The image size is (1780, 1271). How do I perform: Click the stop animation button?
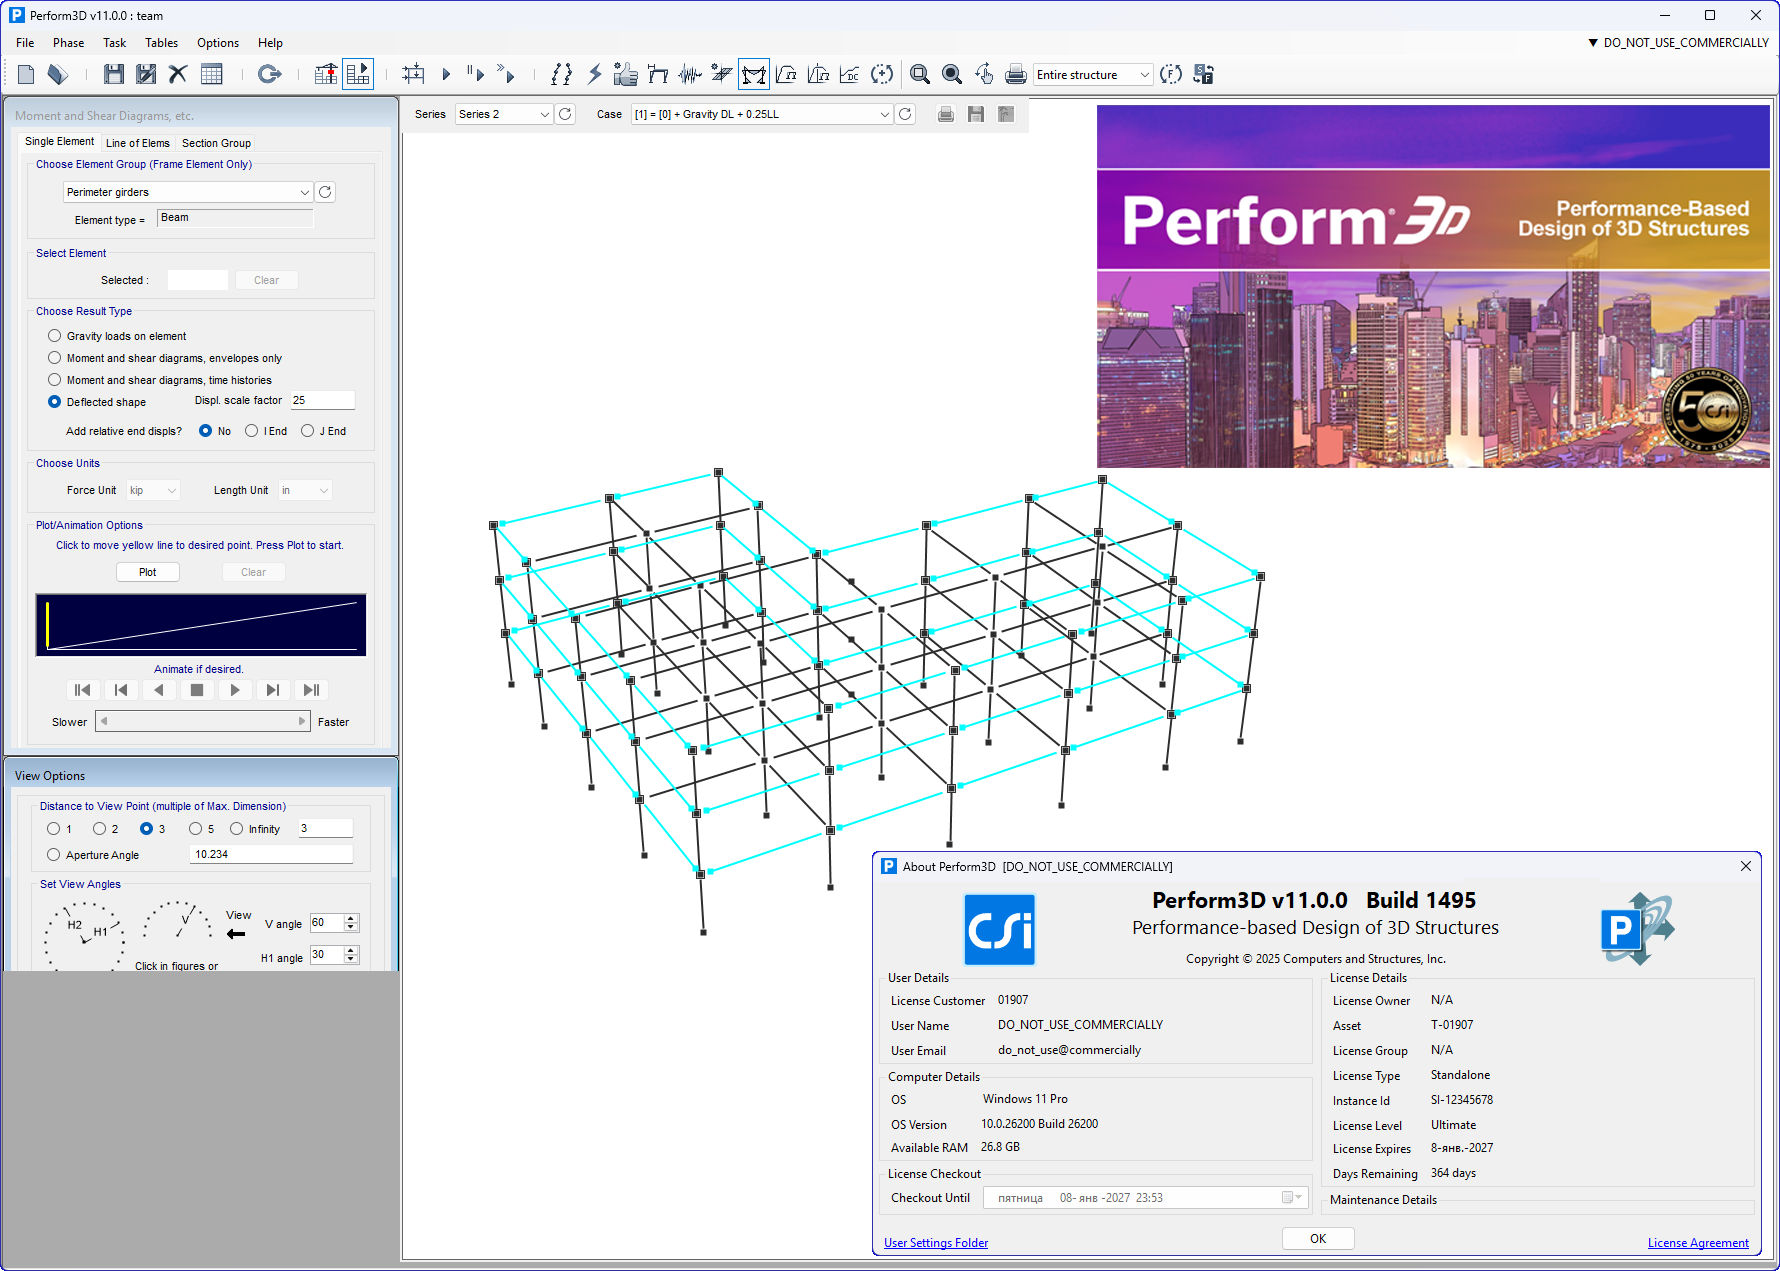[x=197, y=690]
